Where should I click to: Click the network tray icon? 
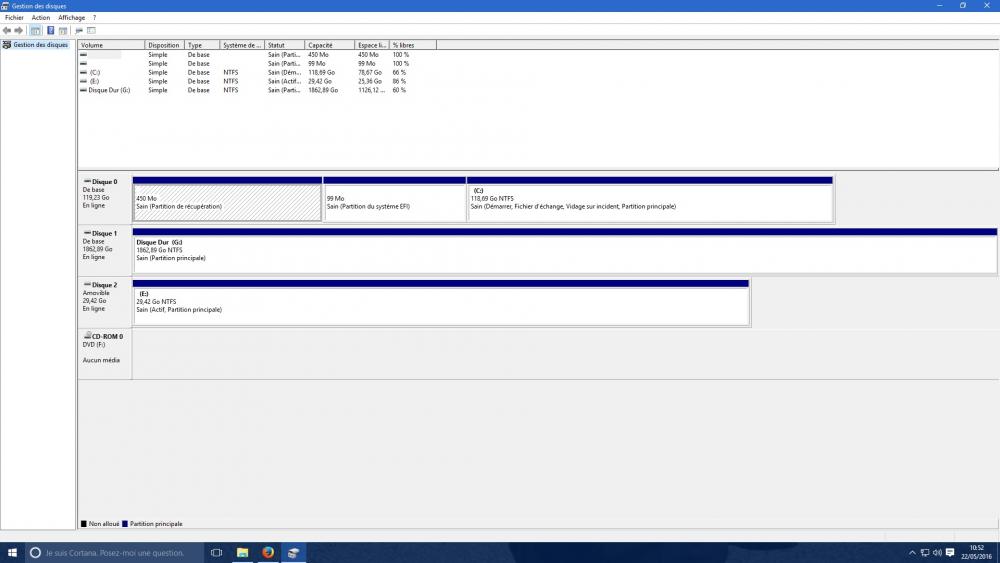pos(925,553)
